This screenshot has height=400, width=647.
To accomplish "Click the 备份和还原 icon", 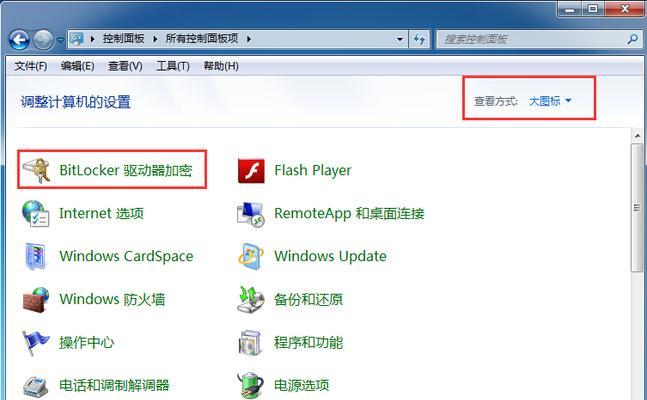I will click(x=250, y=299).
